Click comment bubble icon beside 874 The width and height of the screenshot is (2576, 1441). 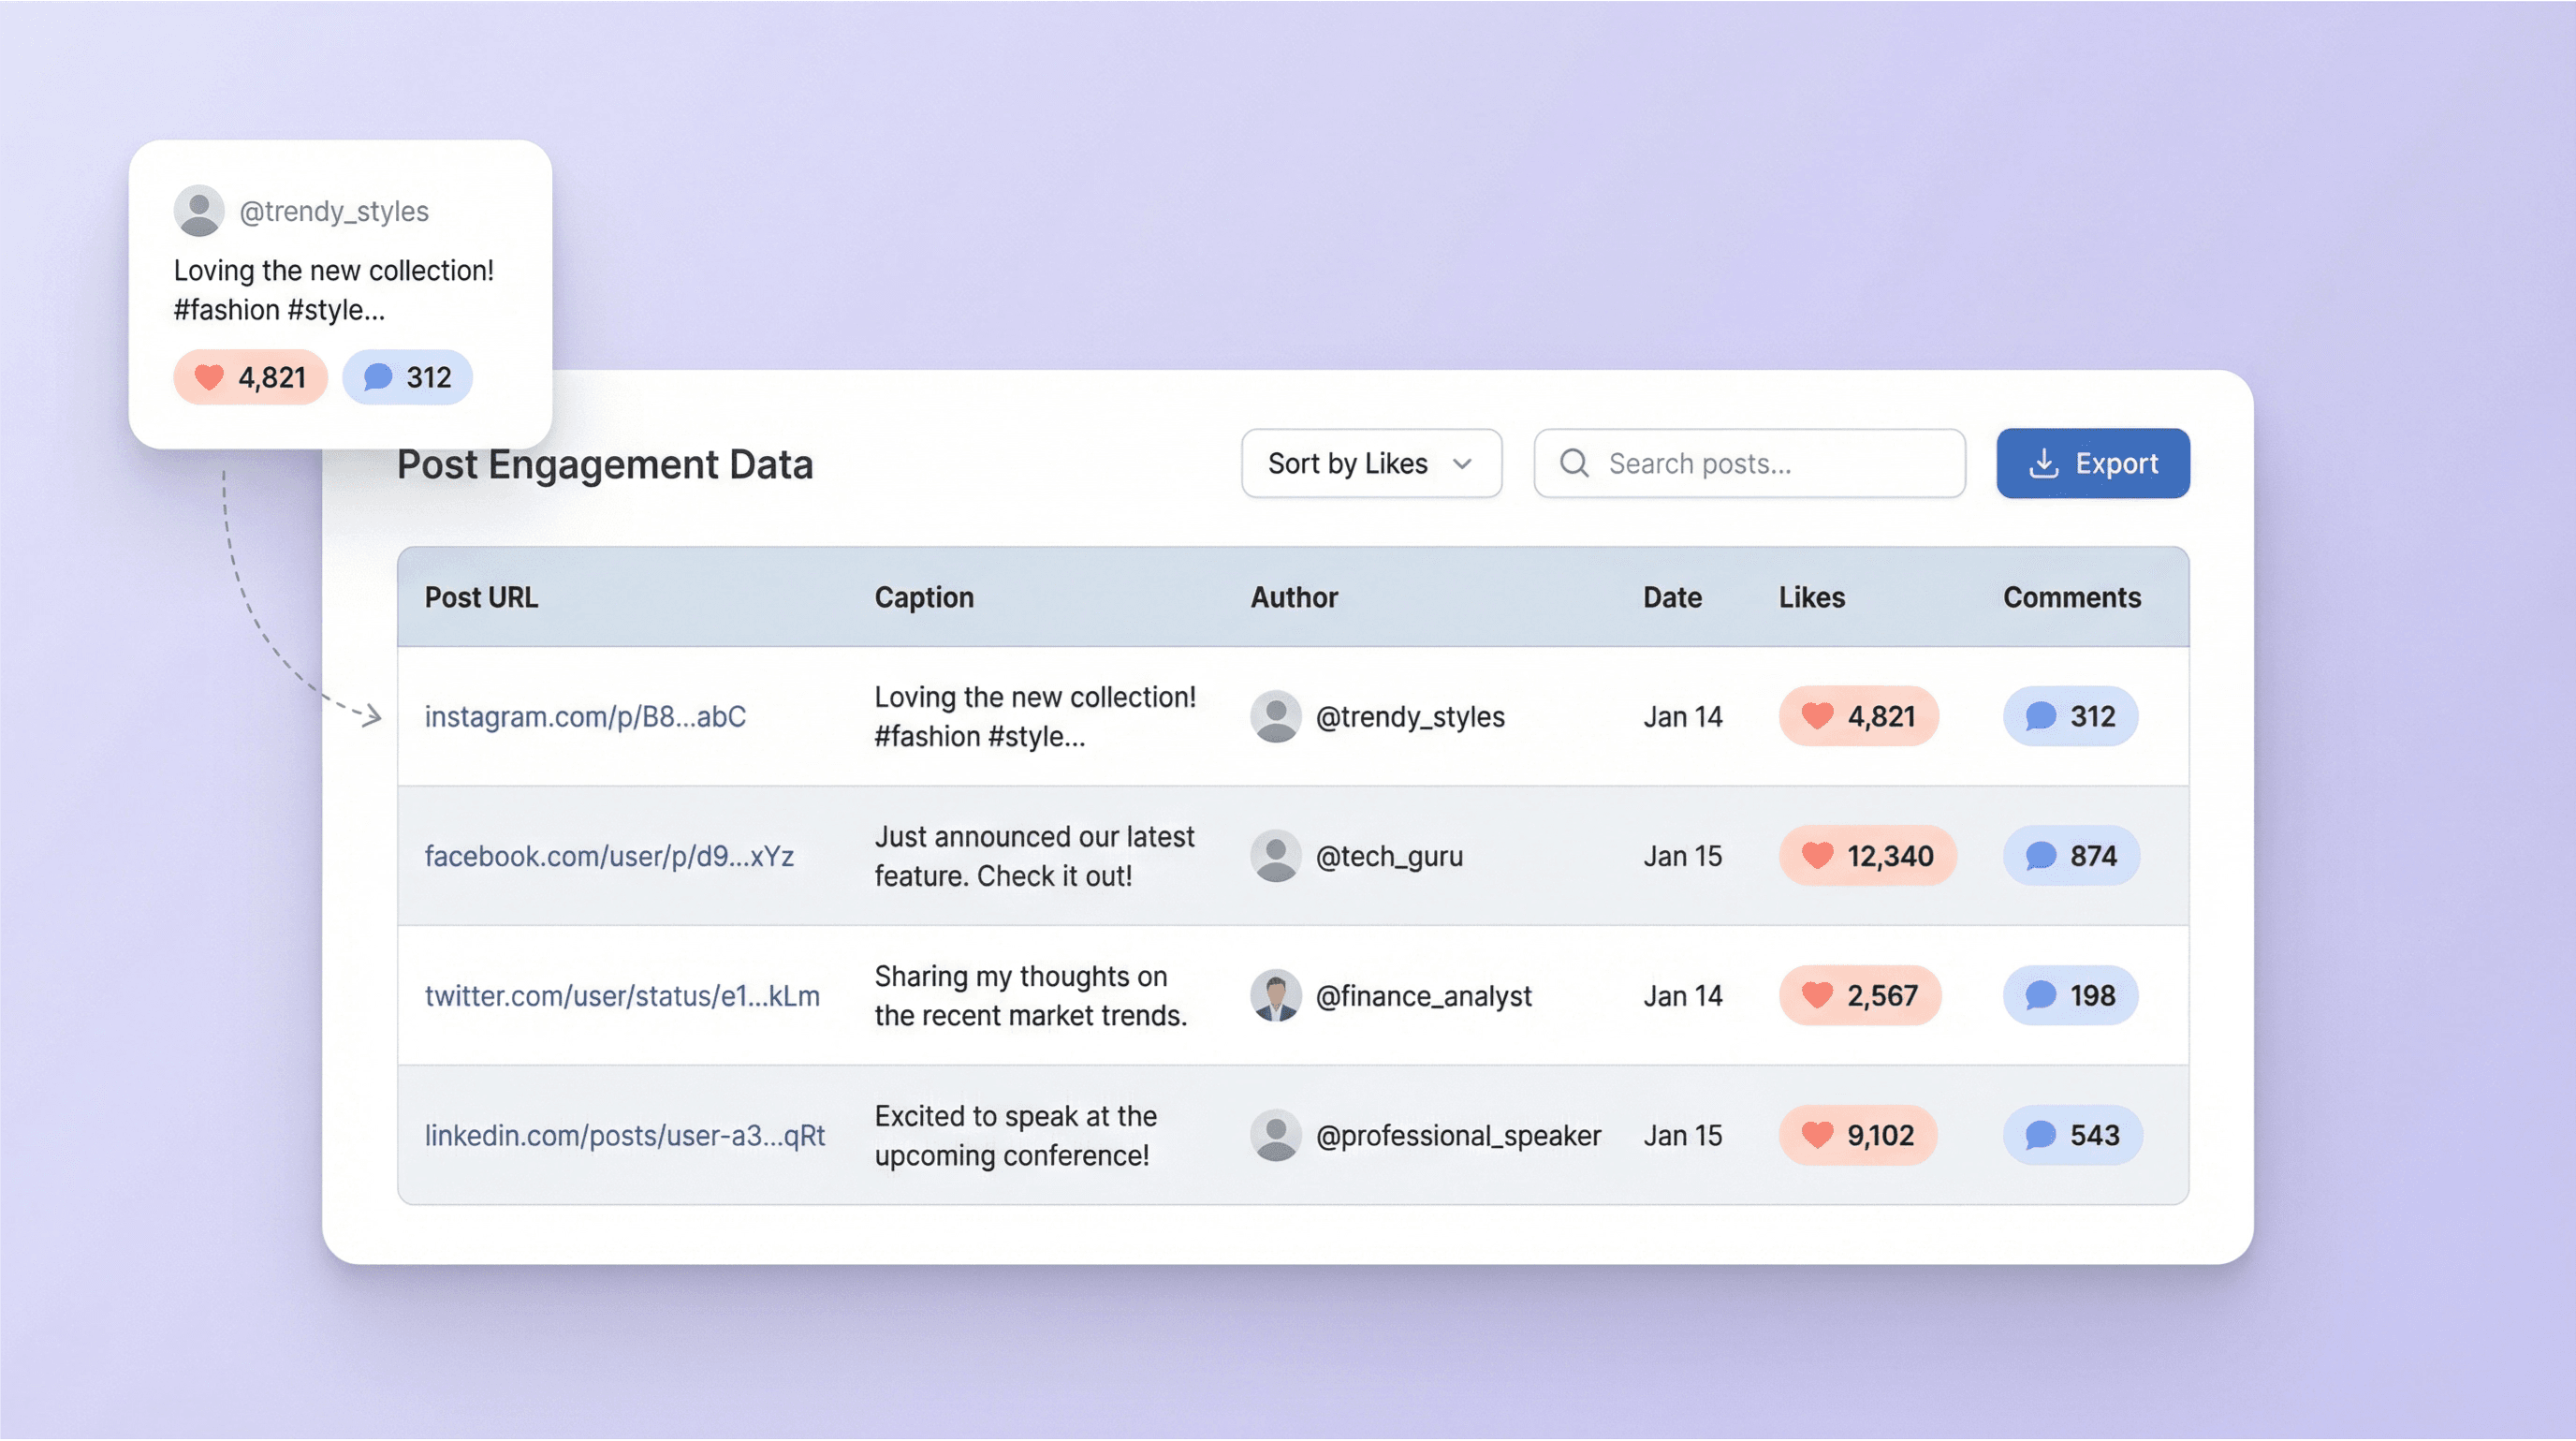pos(2040,855)
